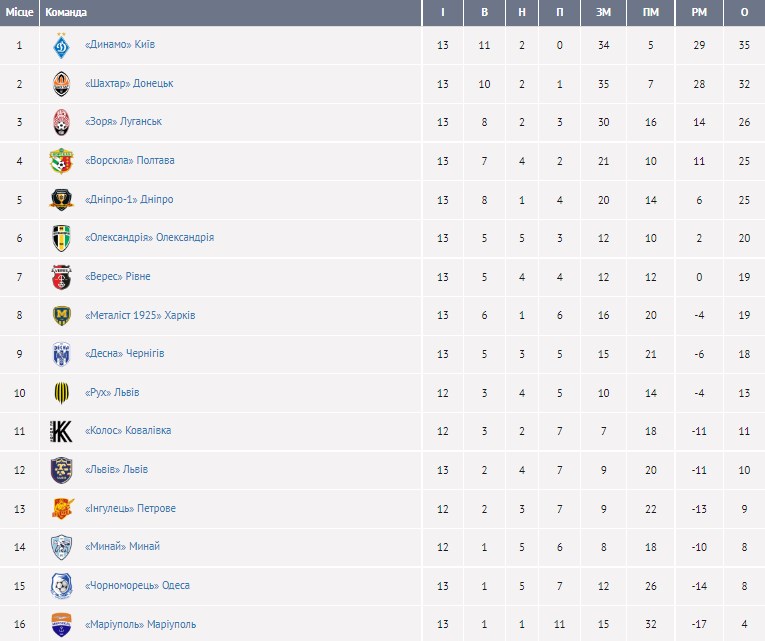Click the Mariupol club logo

coord(61,624)
